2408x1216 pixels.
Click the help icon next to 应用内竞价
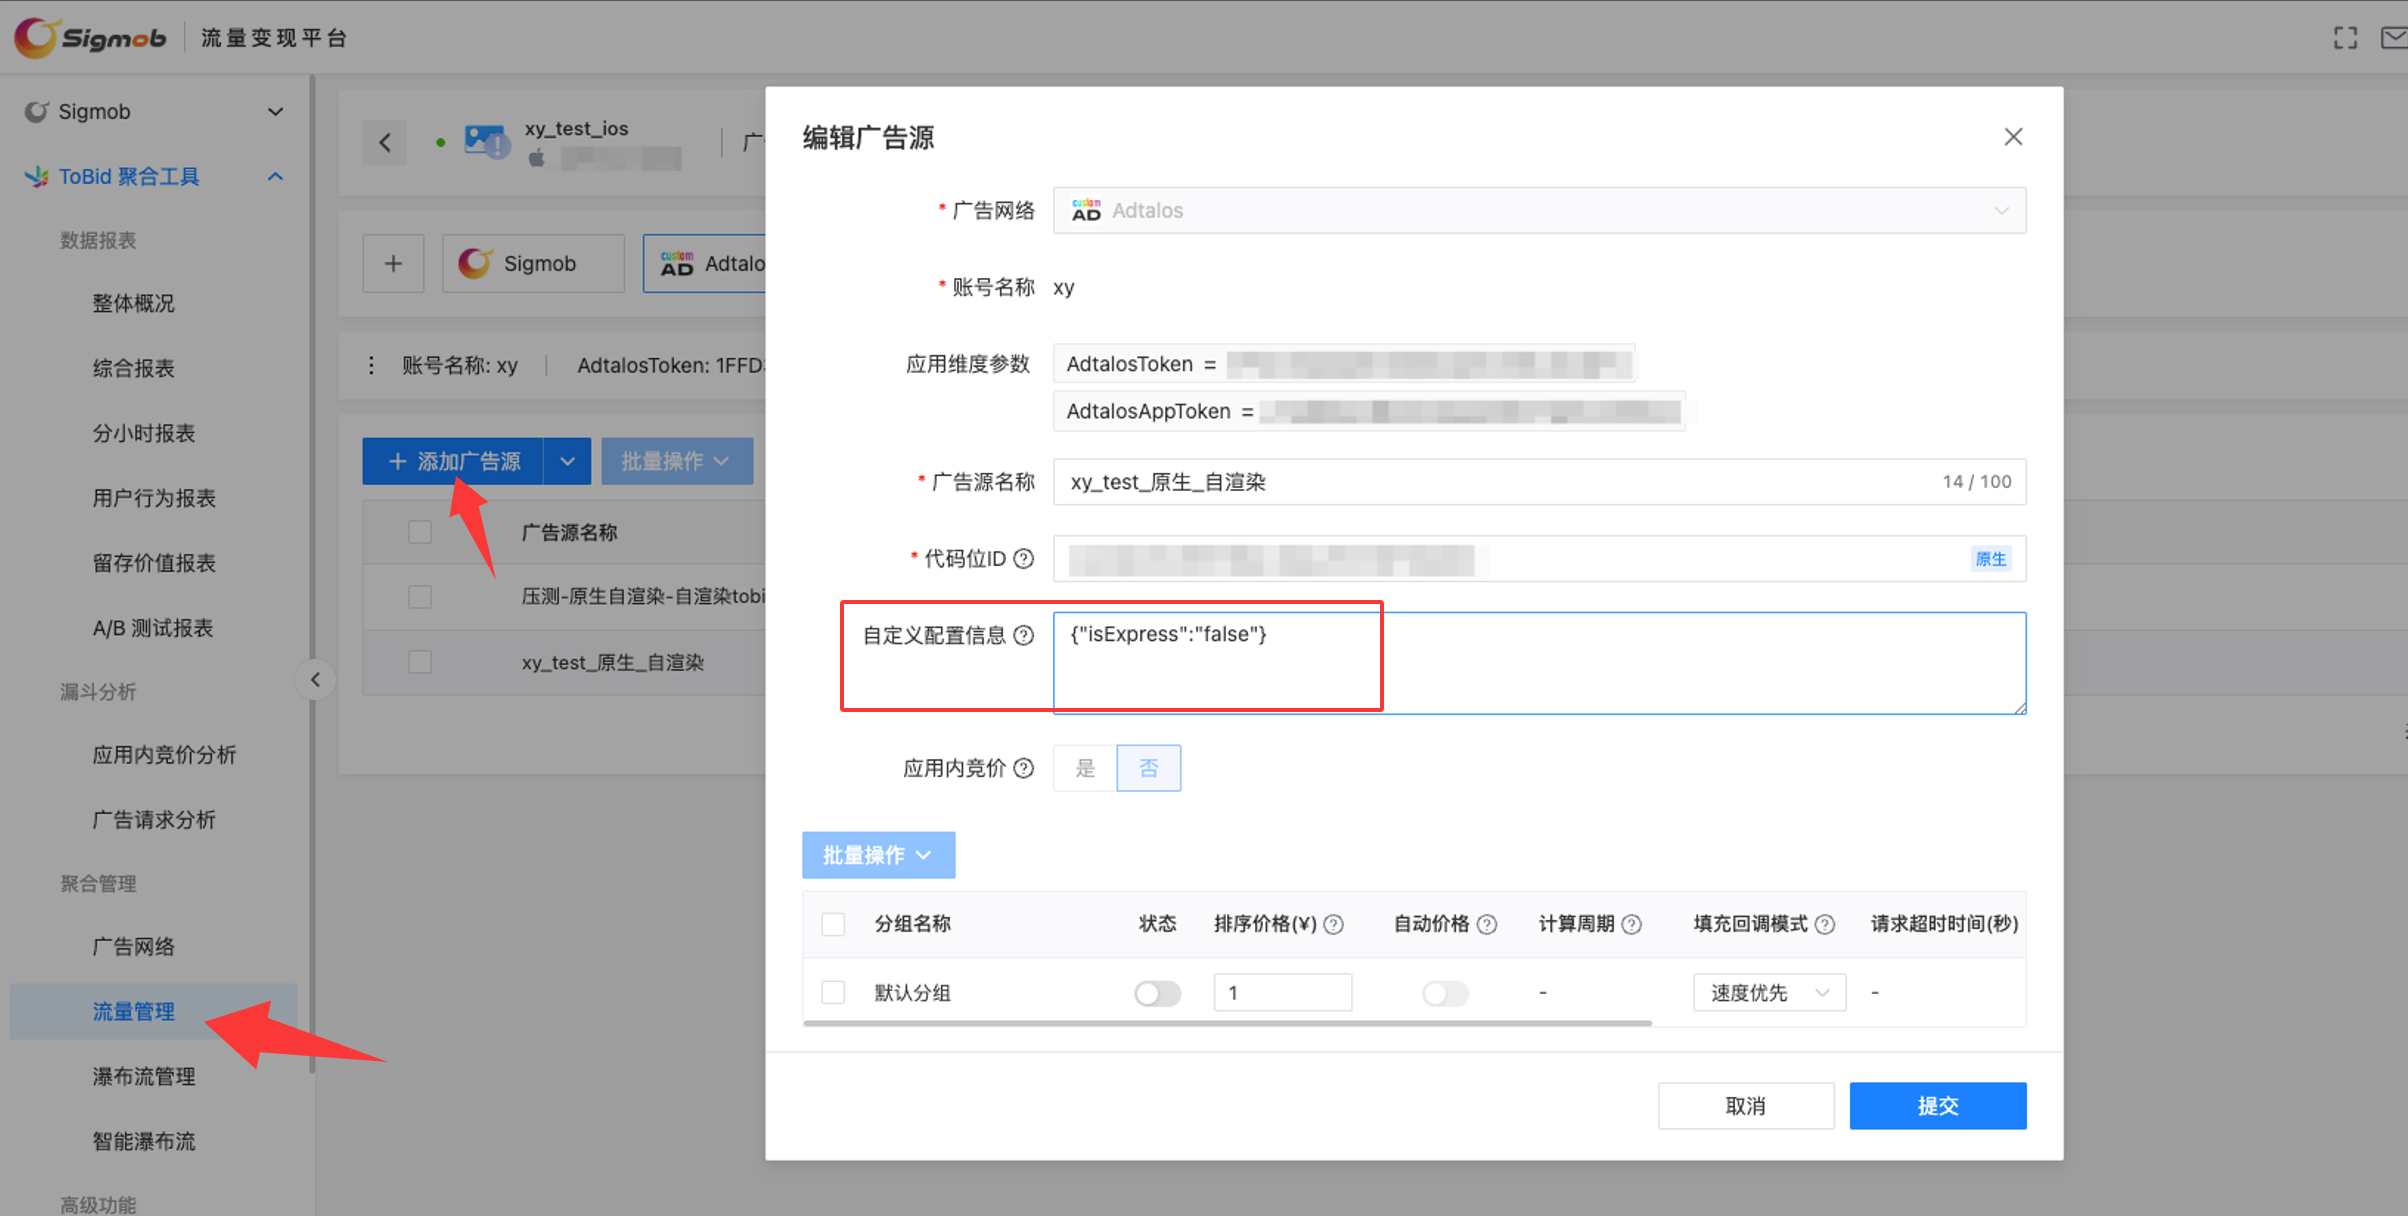tap(1023, 768)
